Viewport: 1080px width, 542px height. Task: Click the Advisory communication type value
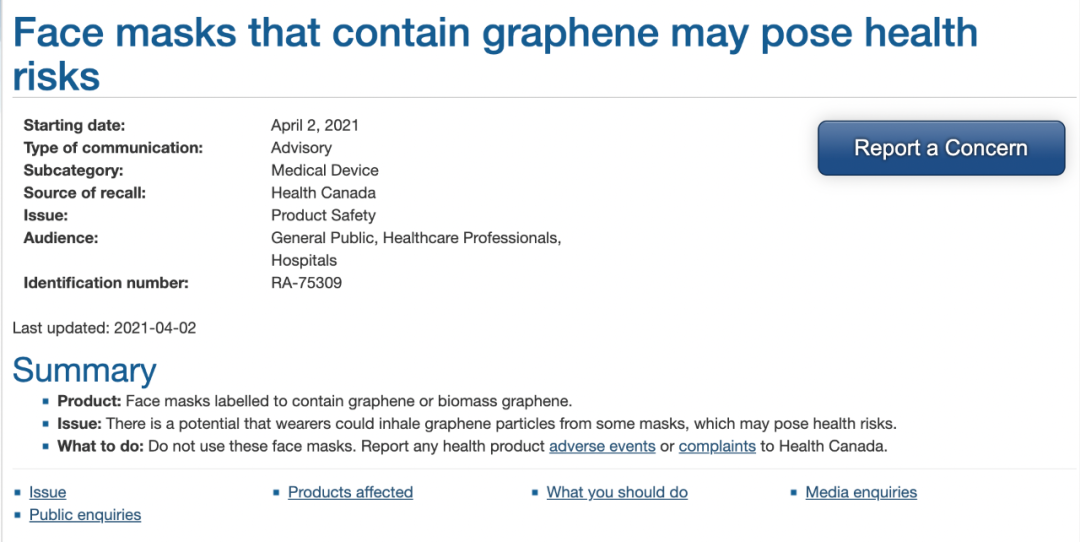click(x=301, y=148)
